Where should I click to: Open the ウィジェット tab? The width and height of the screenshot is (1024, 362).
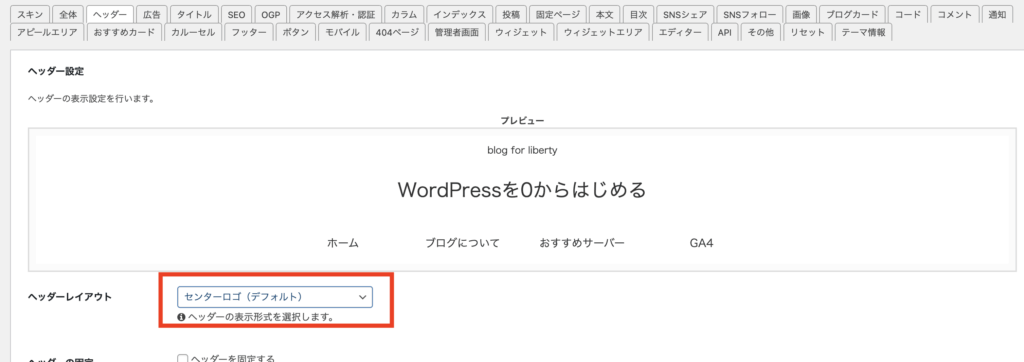(521, 33)
